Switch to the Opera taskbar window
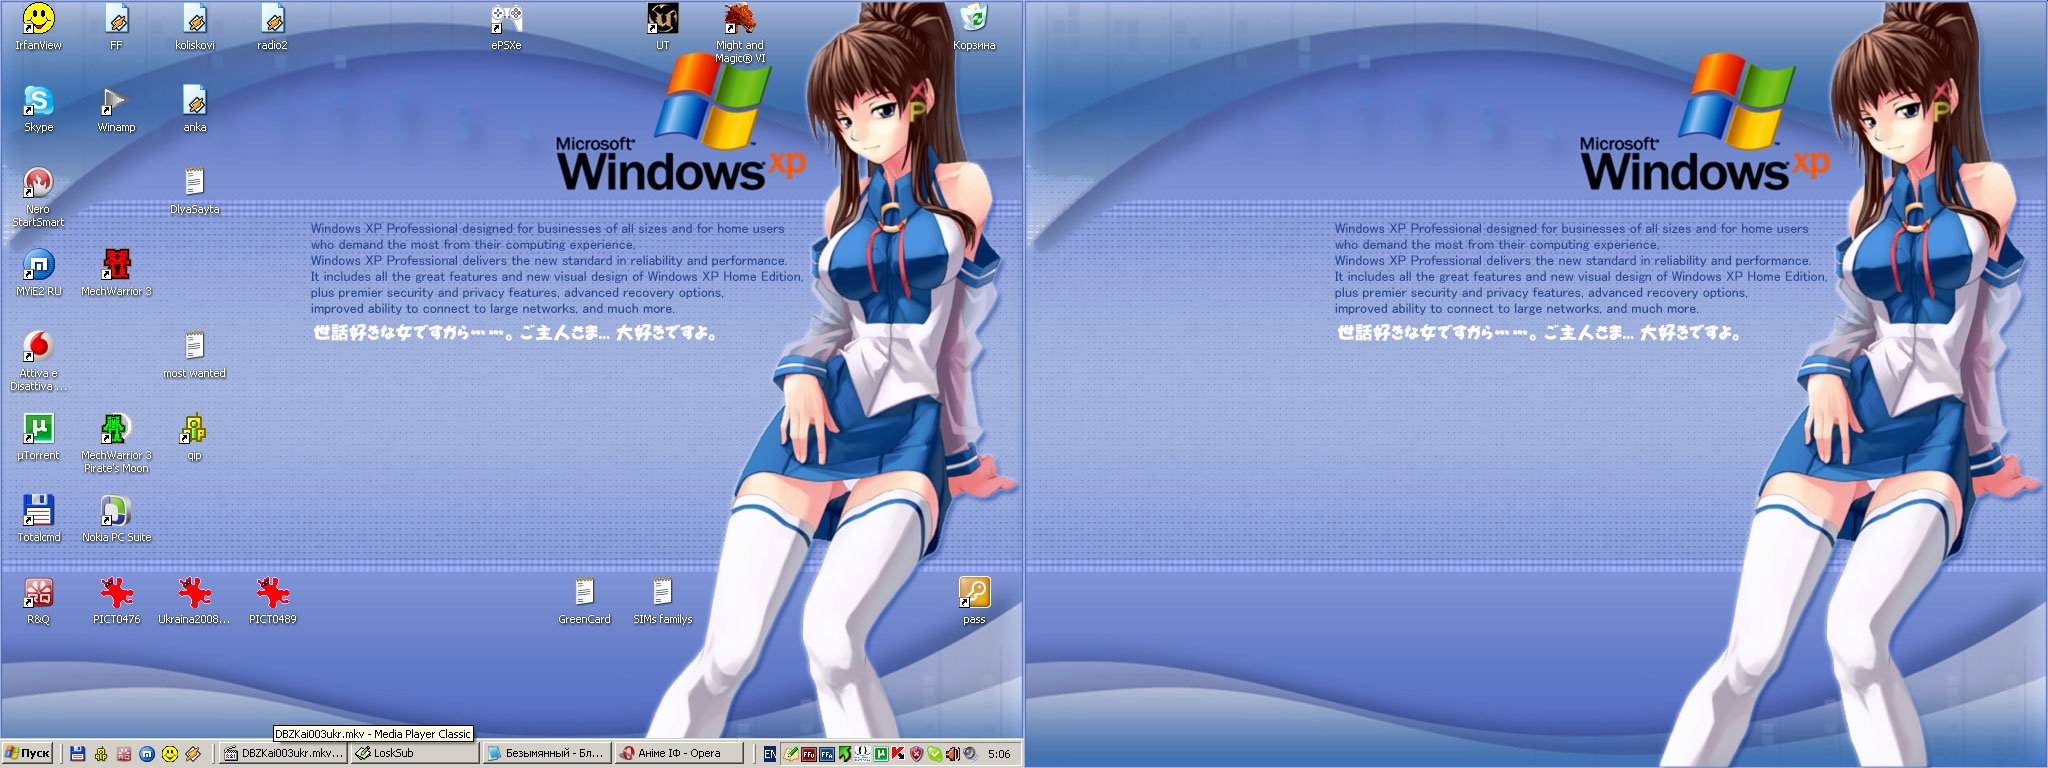Image resolution: width=2048 pixels, height=768 pixels. tap(680, 754)
